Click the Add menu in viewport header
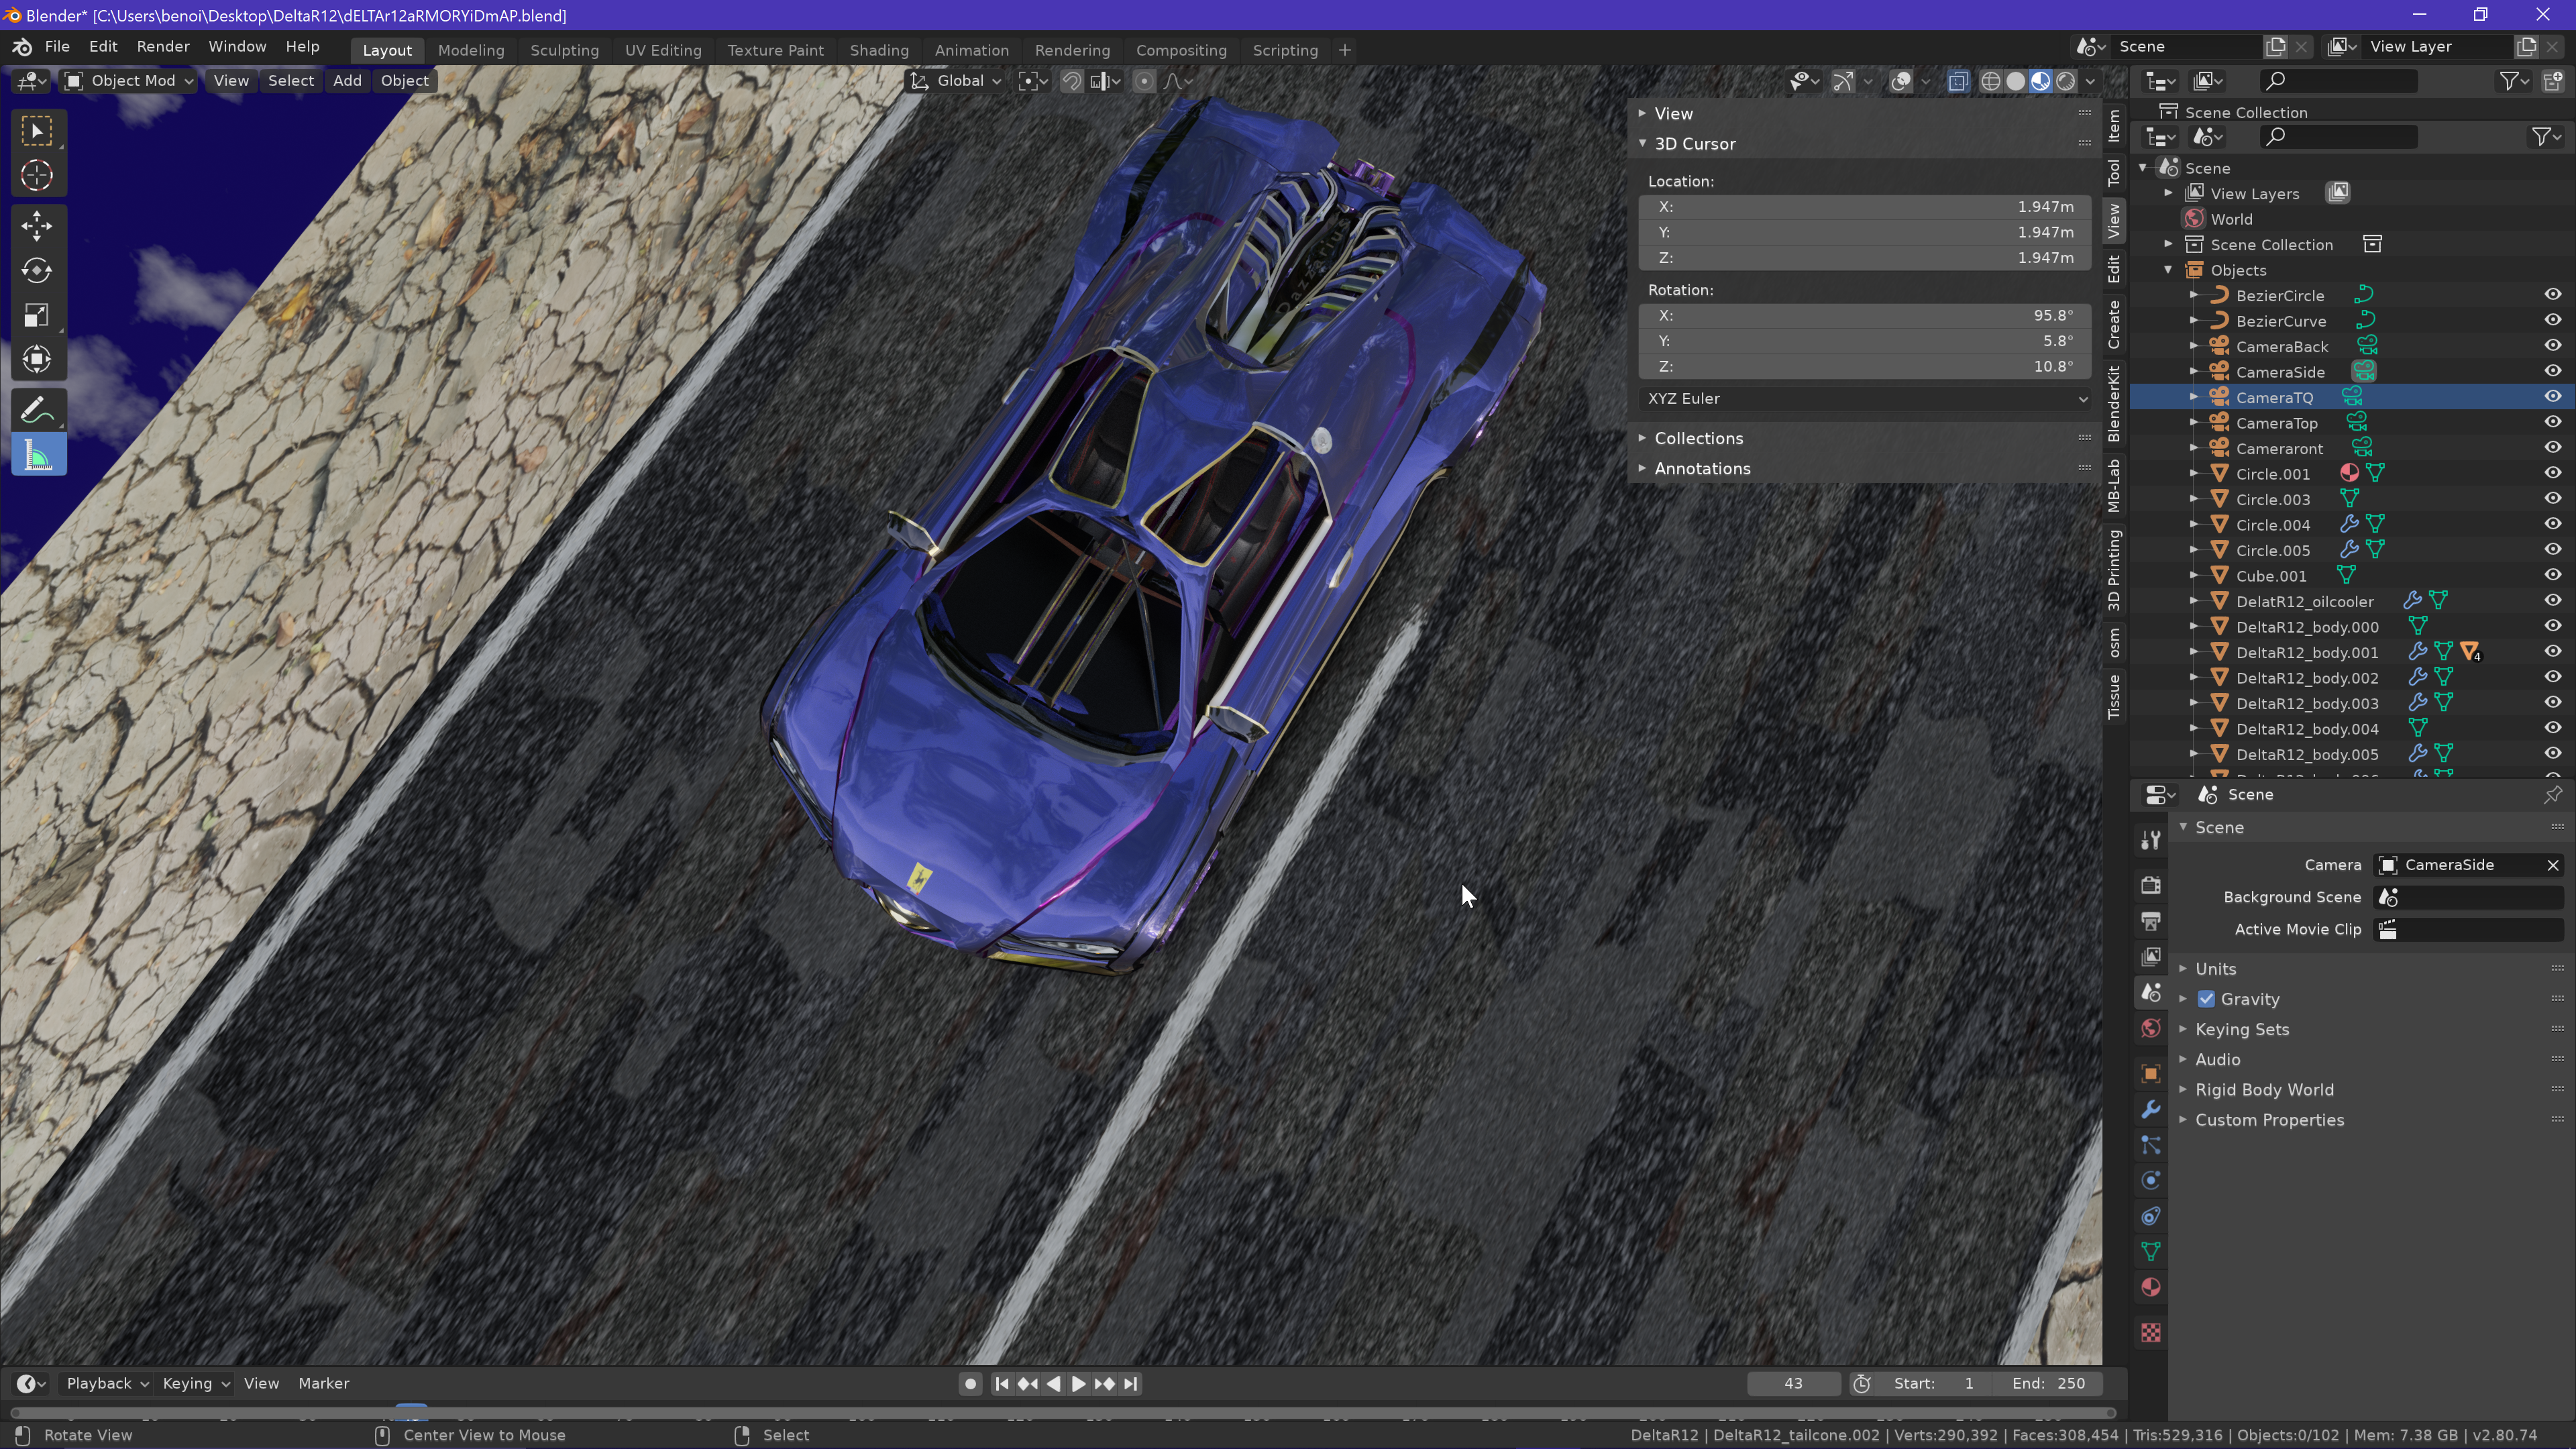Image resolution: width=2576 pixels, height=1449 pixels. pyautogui.click(x=347, y=81)
